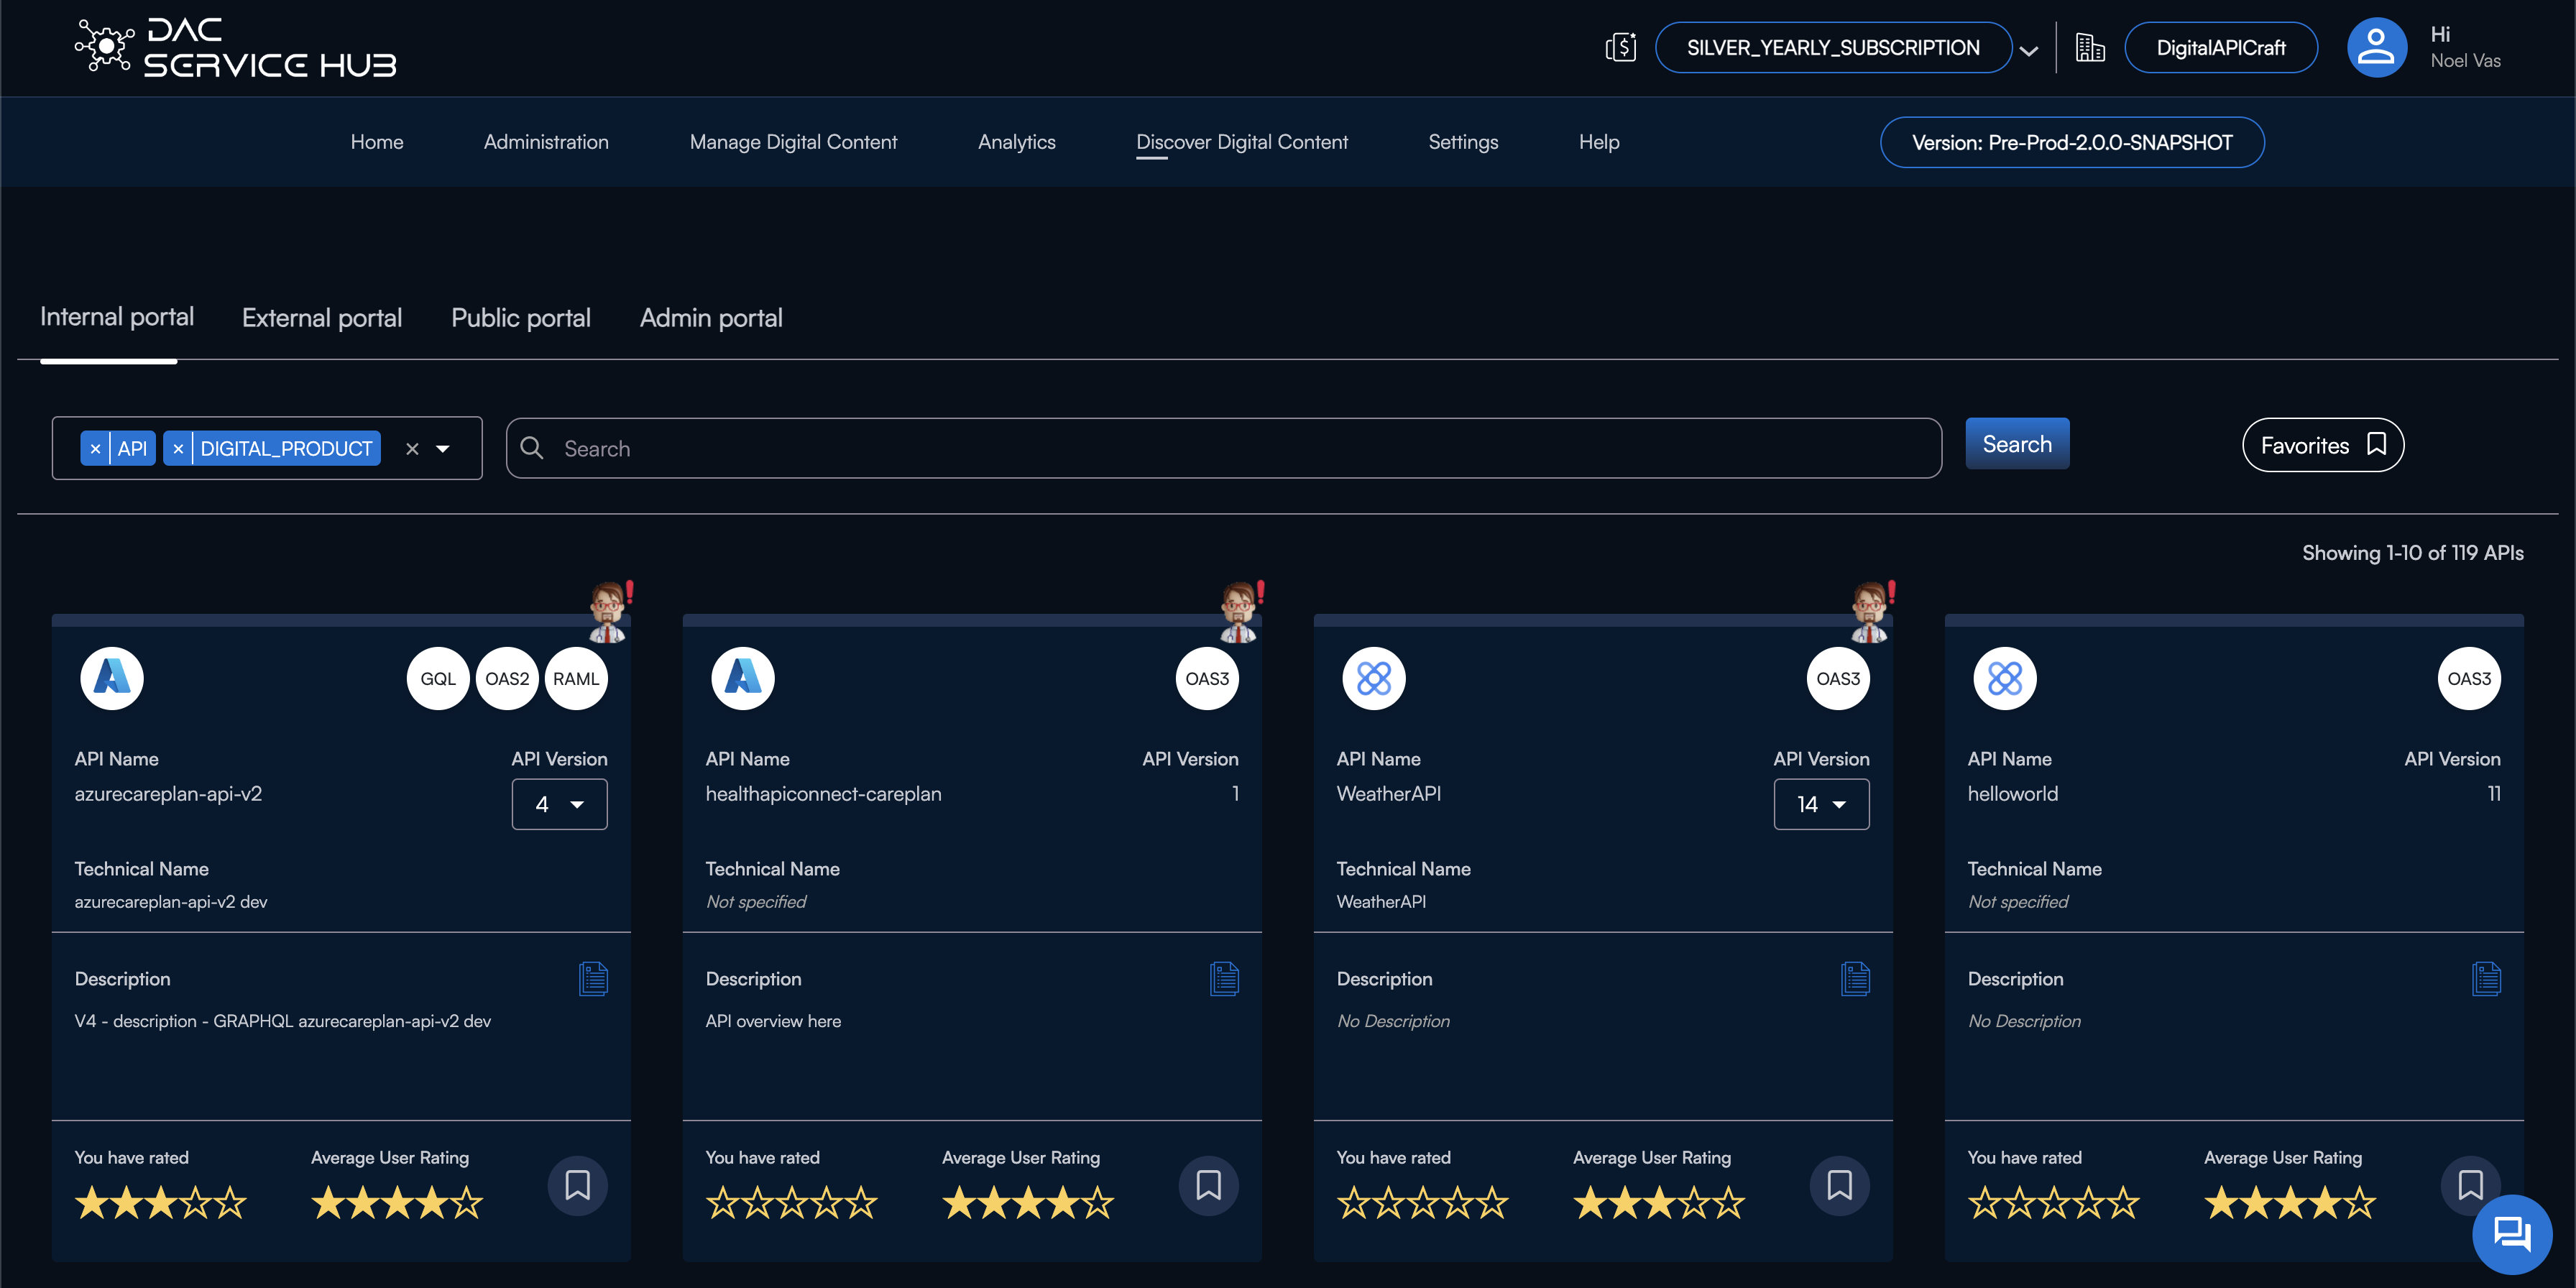Toggle the Favorites bookmark filter

click(2322, 445)
